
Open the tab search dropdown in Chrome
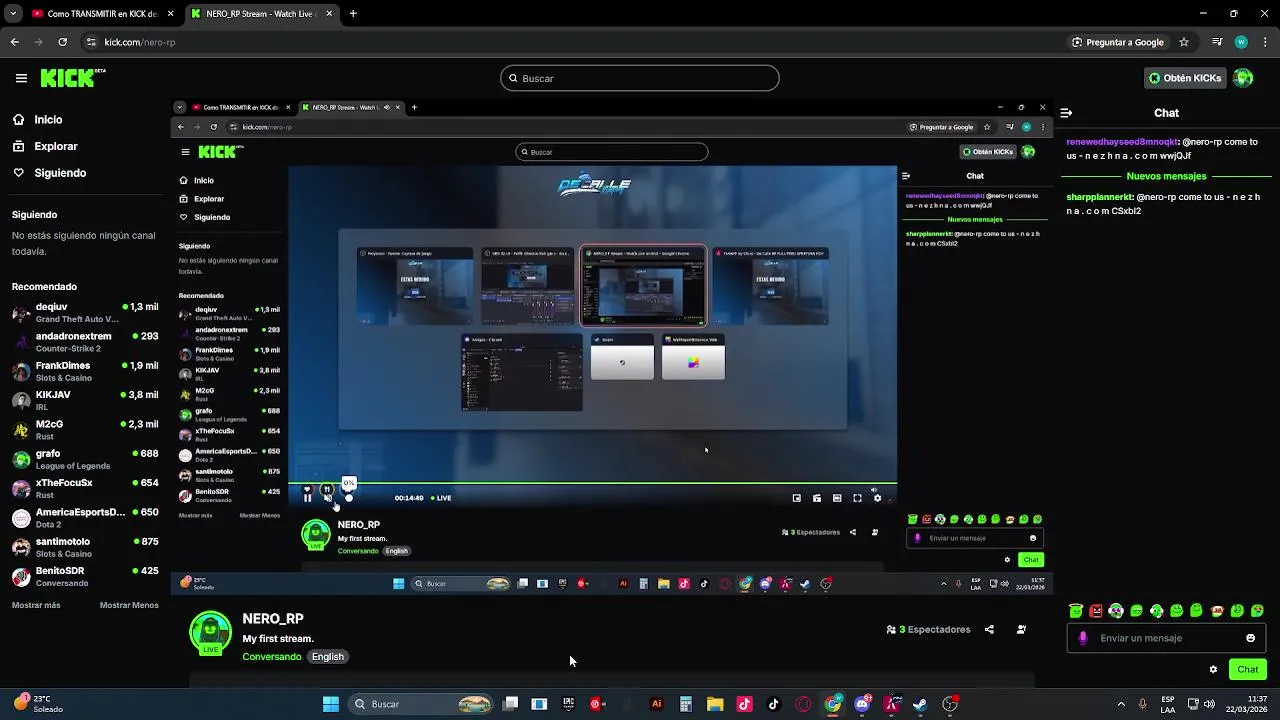[x=13, y=14]
